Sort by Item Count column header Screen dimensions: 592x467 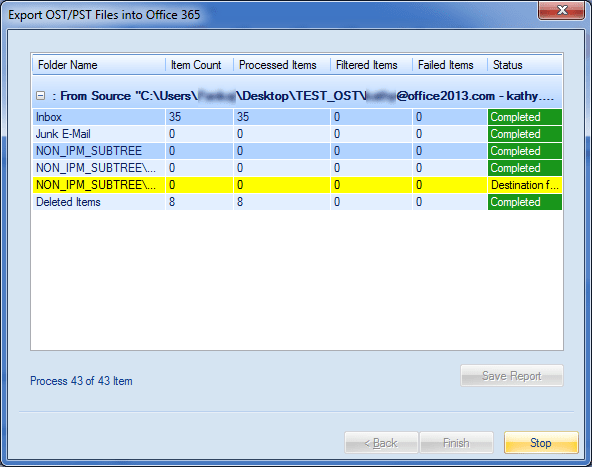(199, 65)
